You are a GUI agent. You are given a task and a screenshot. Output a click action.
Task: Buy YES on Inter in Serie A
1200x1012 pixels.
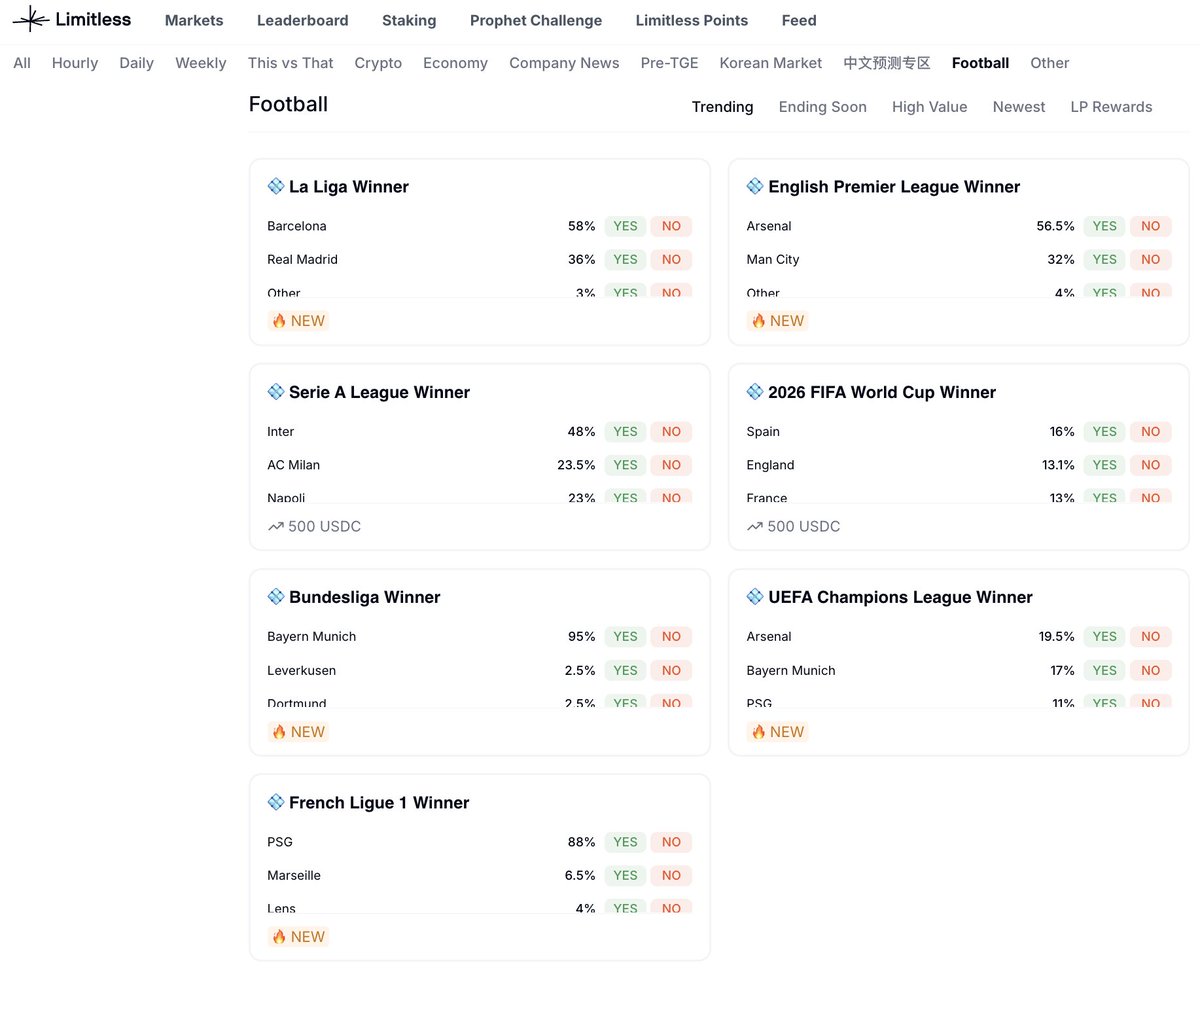pos(625,432)
